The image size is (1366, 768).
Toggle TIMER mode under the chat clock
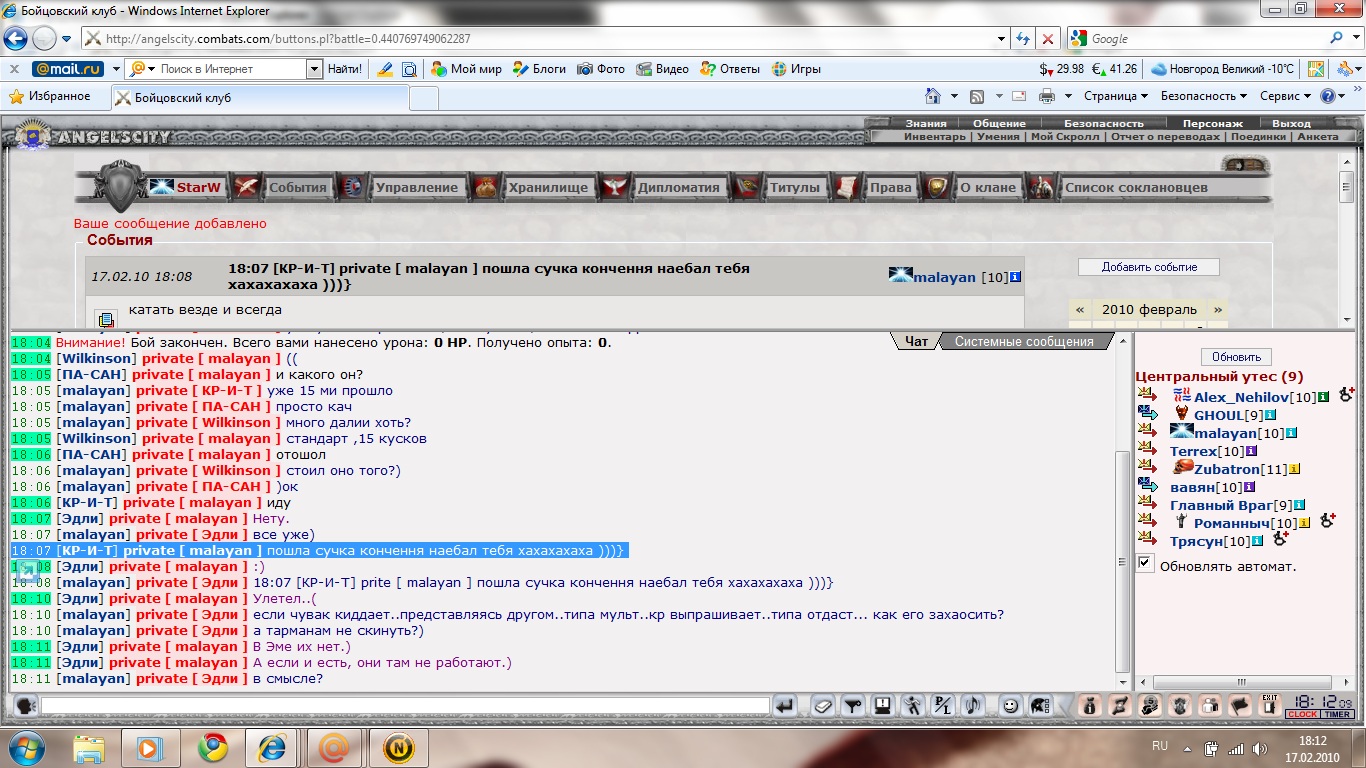pyautogui.click(x=1337, y=714)
